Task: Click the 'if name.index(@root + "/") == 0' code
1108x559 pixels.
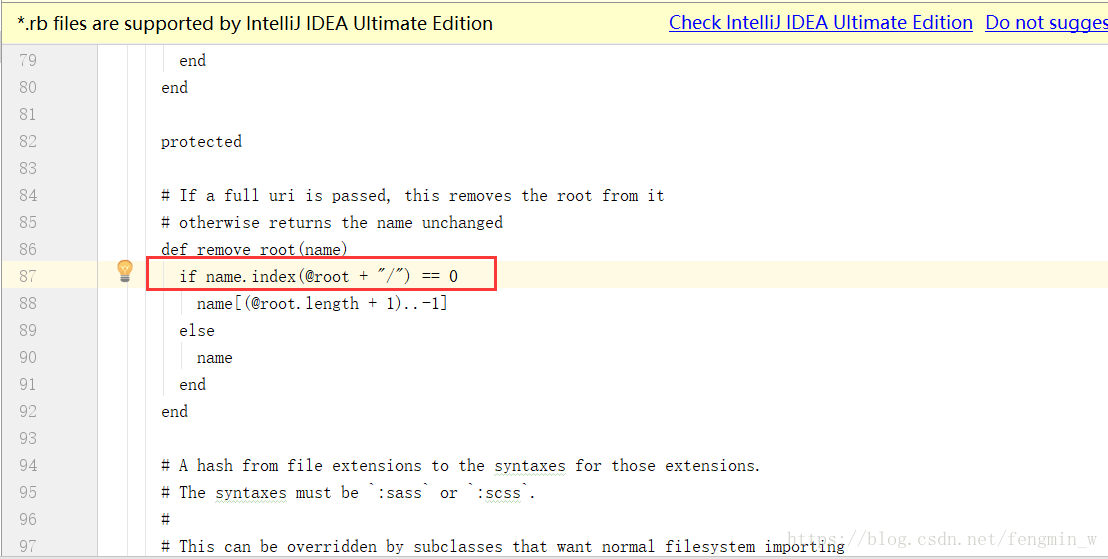Action: [319, 276]
